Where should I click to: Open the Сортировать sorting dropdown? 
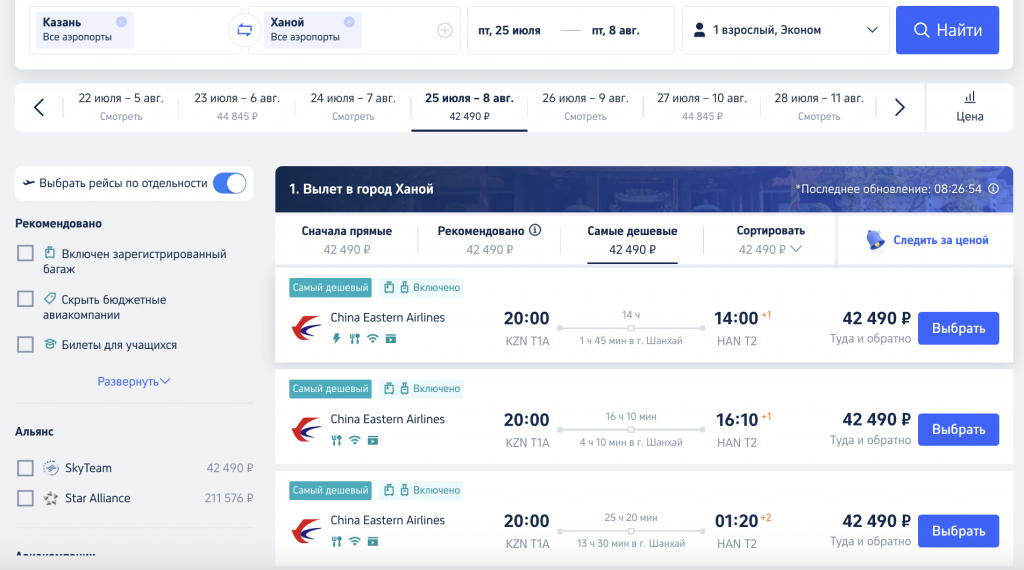click(x=770, y=240)
